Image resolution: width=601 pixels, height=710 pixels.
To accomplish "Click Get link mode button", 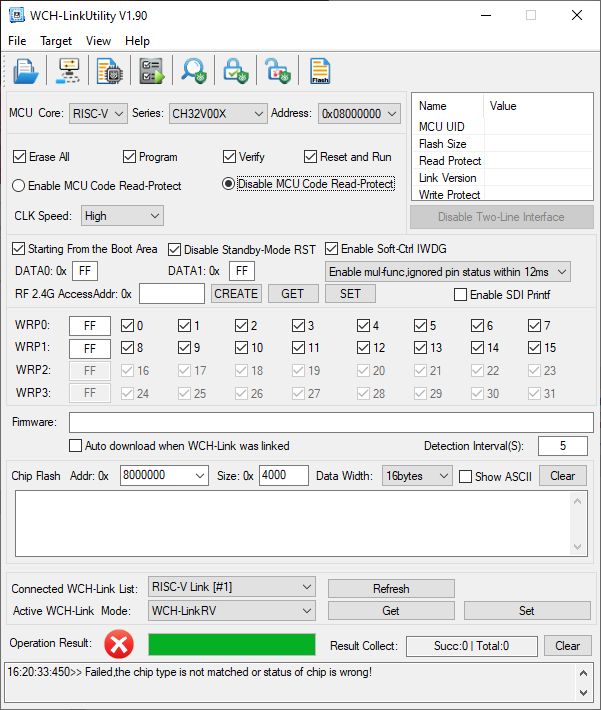I will 391,610.
